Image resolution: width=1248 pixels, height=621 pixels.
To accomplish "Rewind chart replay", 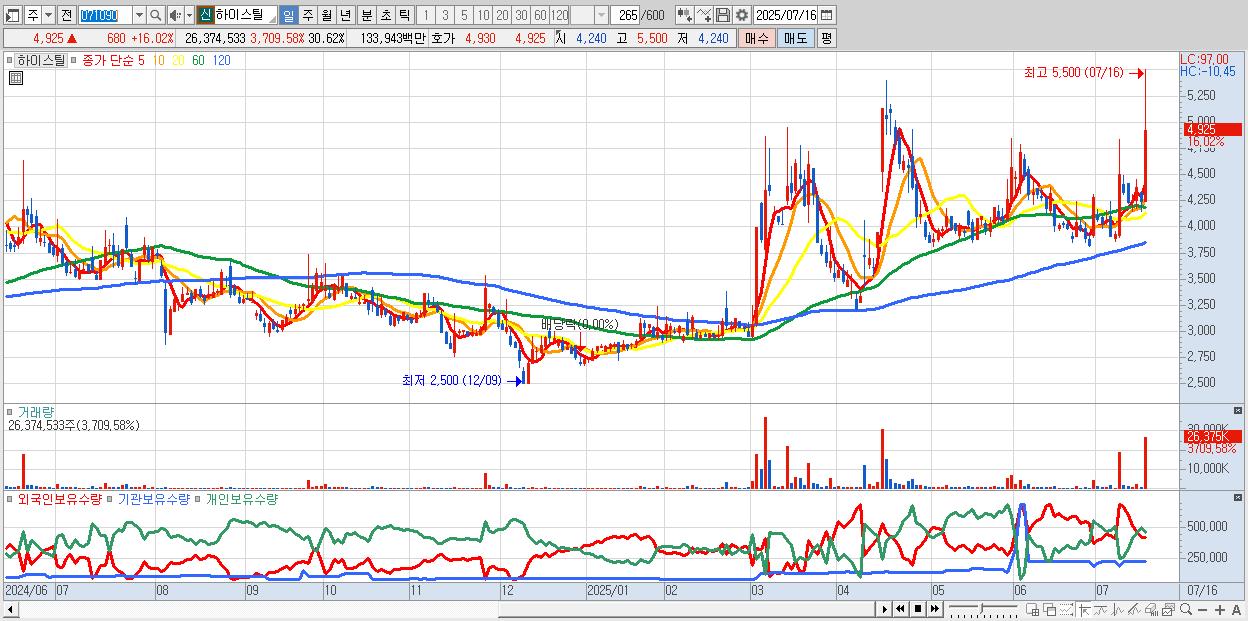I will tap(900, 609).
